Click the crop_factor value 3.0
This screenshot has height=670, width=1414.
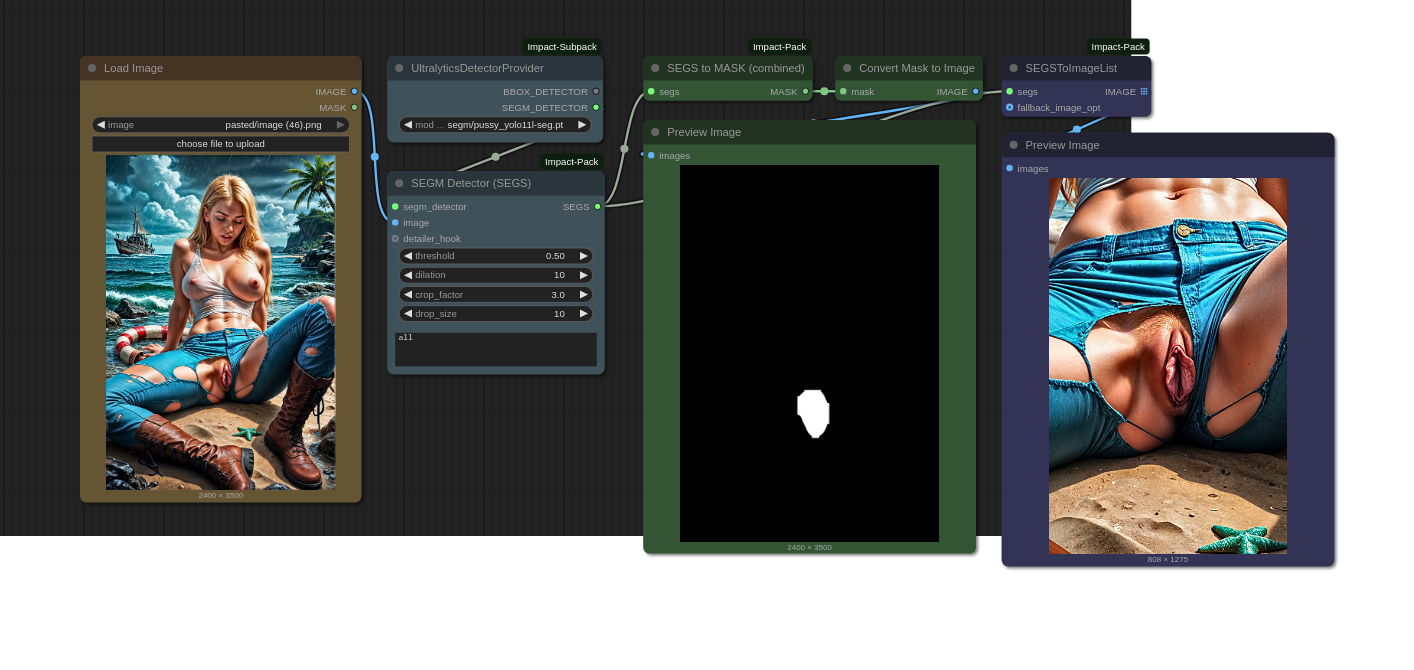tap(558, 295)
